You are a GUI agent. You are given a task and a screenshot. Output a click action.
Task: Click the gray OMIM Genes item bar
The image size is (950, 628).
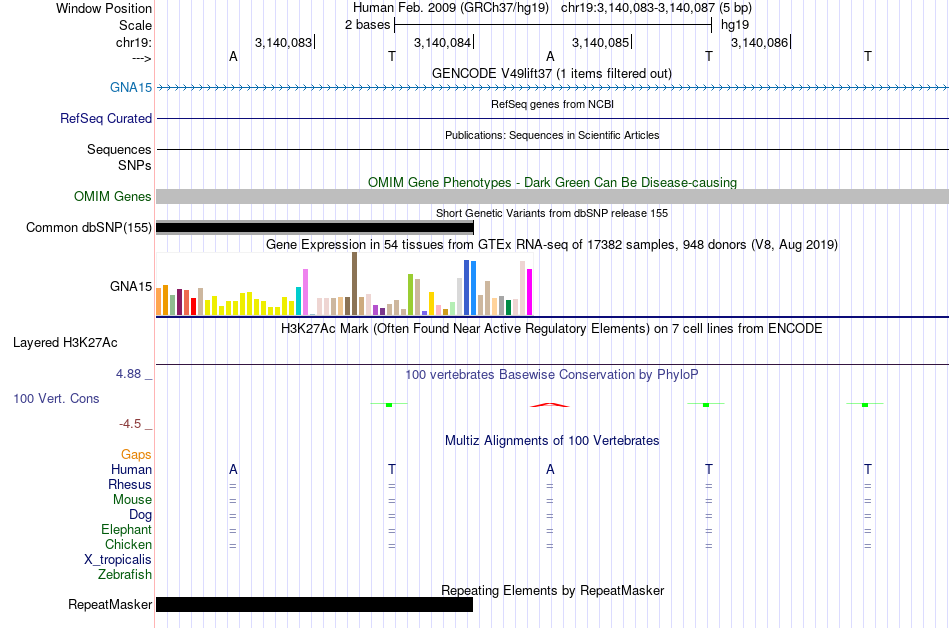coord(552,196)
